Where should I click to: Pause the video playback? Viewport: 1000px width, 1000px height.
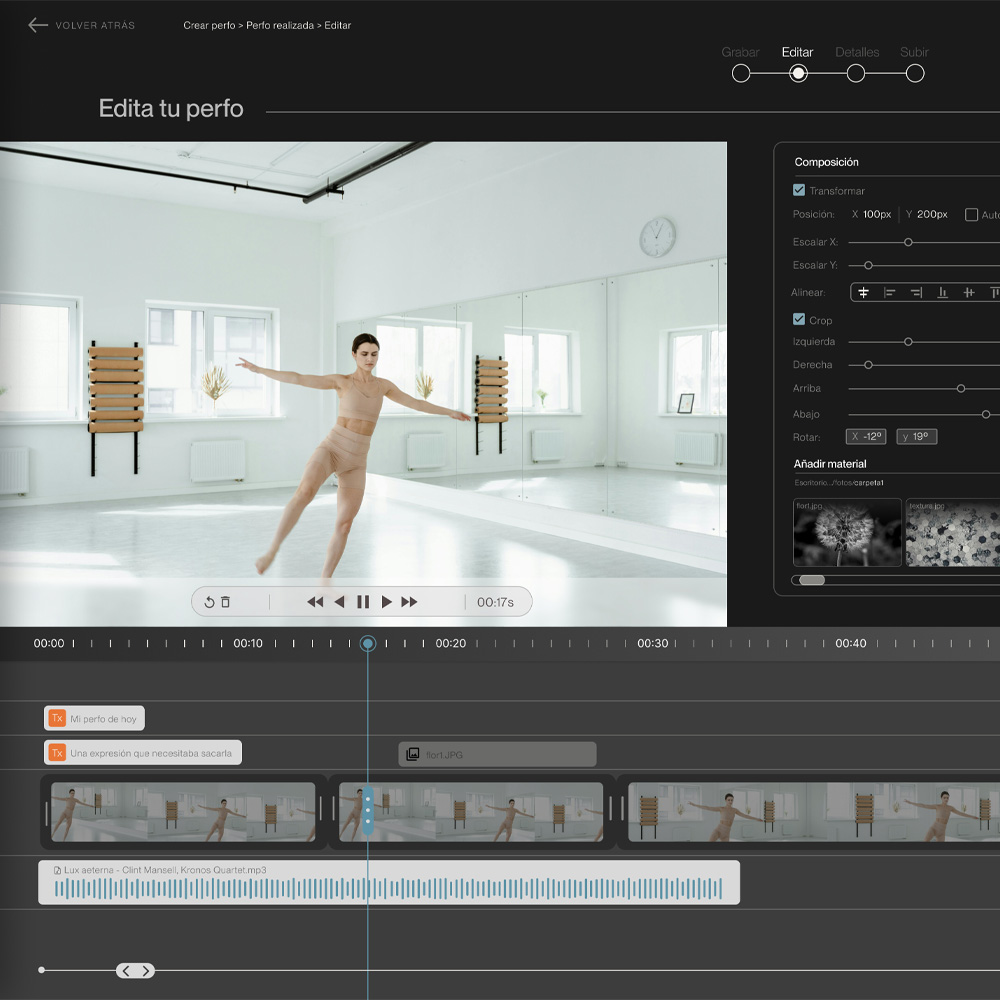tap(363, 602)
